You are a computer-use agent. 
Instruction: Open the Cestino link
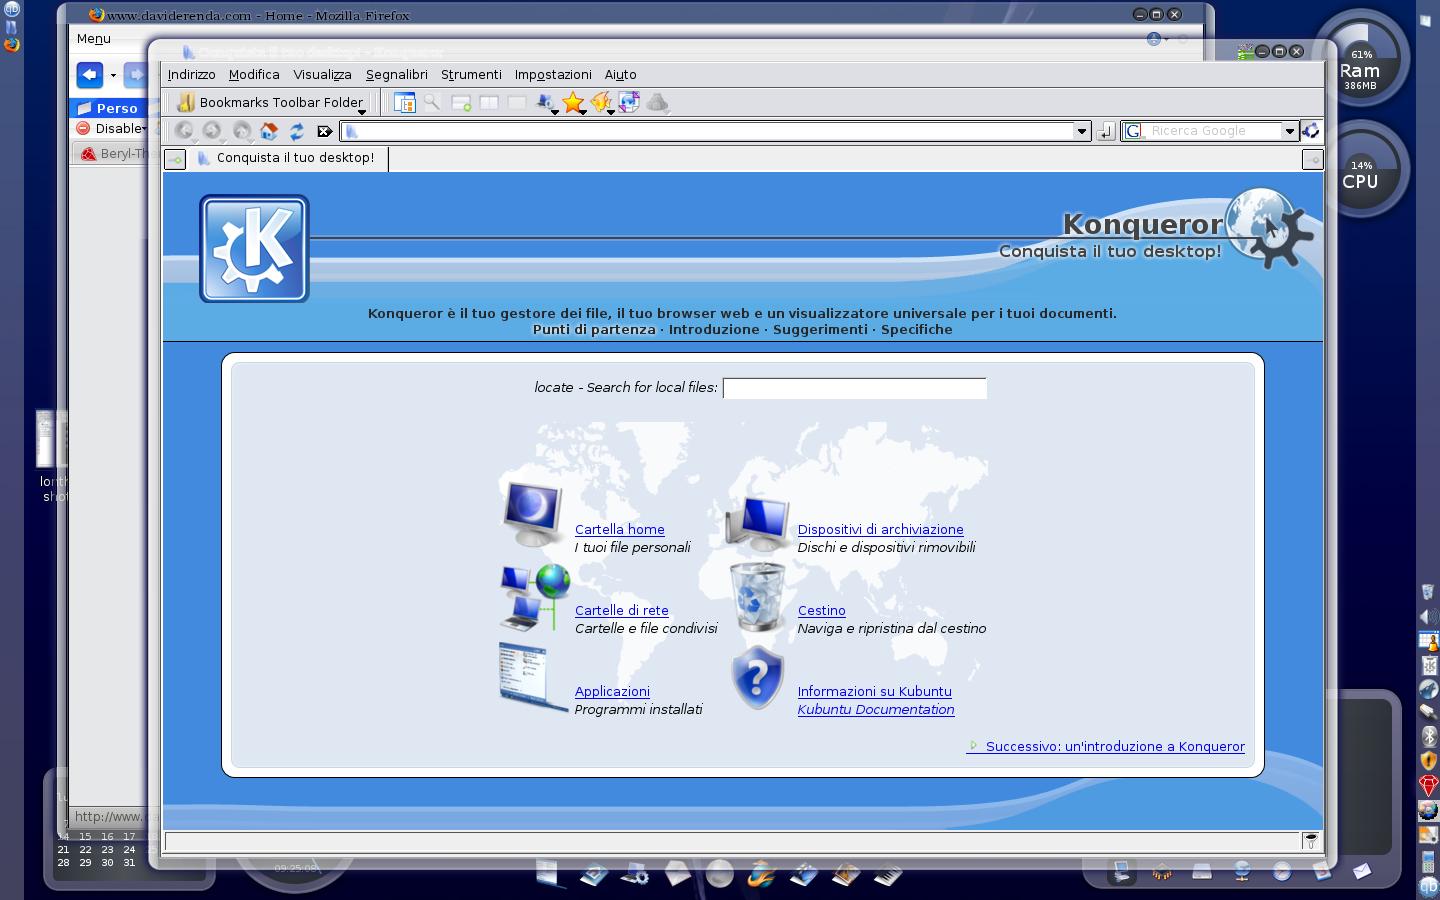pos(822,611)
